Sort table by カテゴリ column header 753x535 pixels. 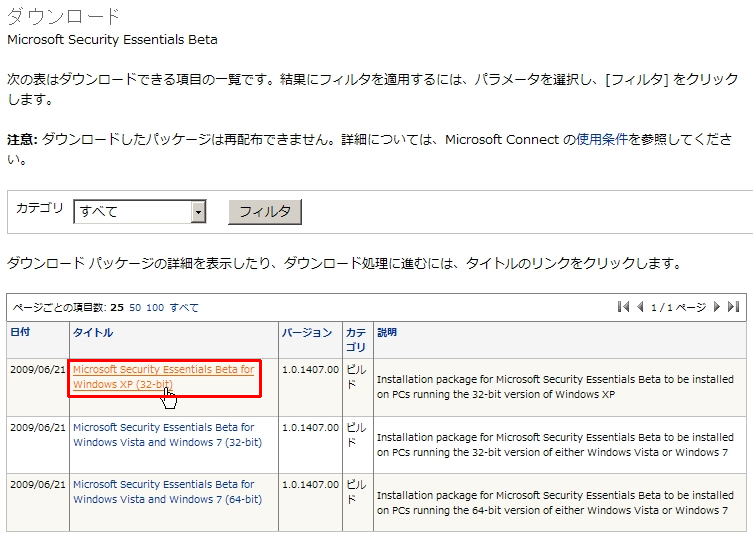356,340
